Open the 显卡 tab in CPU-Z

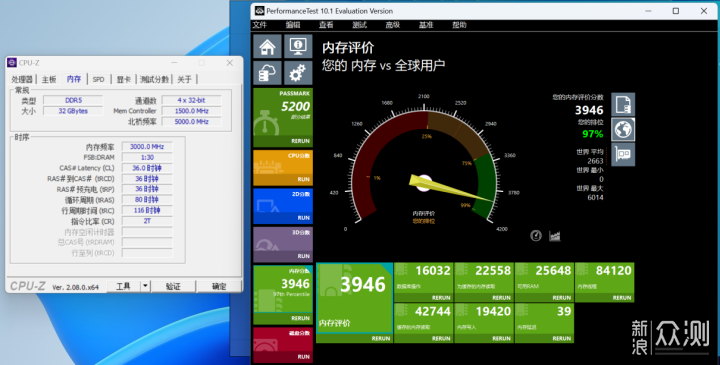pyautogui.click(x=124, y=79)
